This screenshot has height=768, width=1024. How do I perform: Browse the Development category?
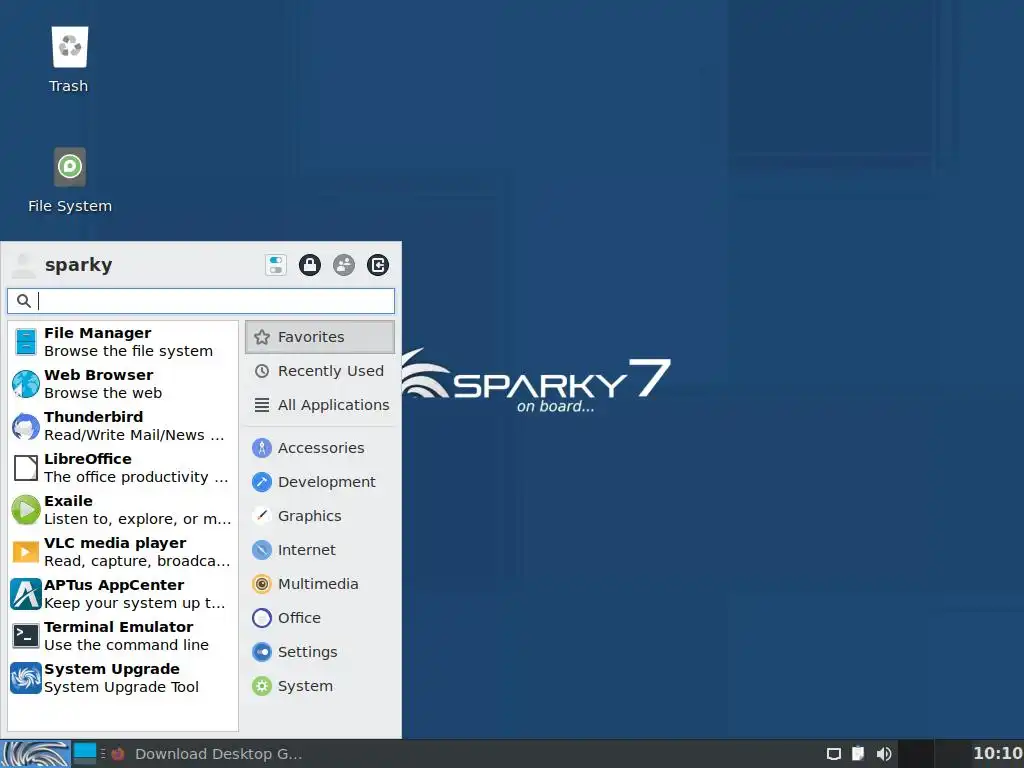tap(320, 482)
